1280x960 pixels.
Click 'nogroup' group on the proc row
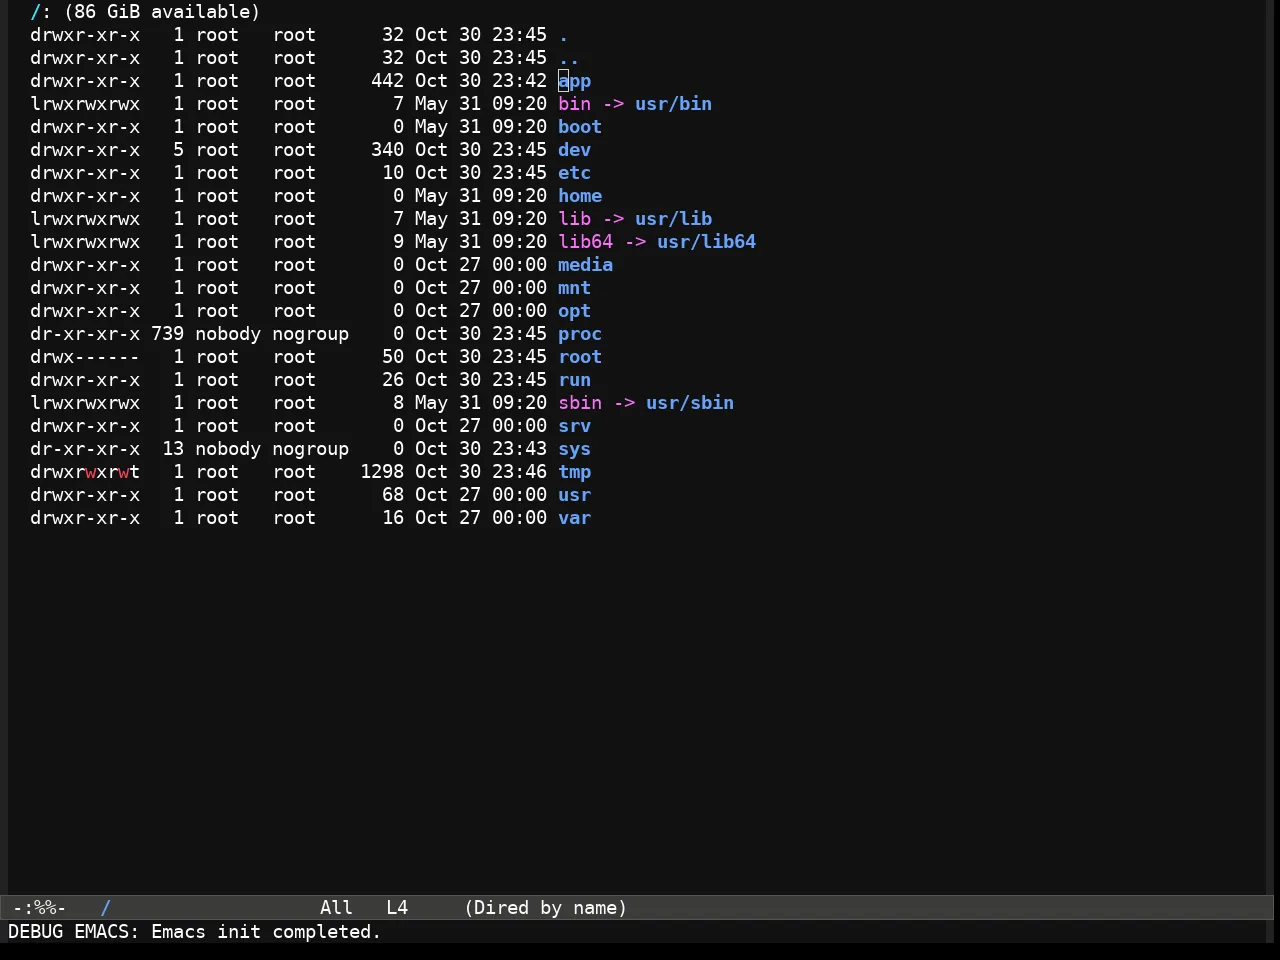tap(311, 334)
